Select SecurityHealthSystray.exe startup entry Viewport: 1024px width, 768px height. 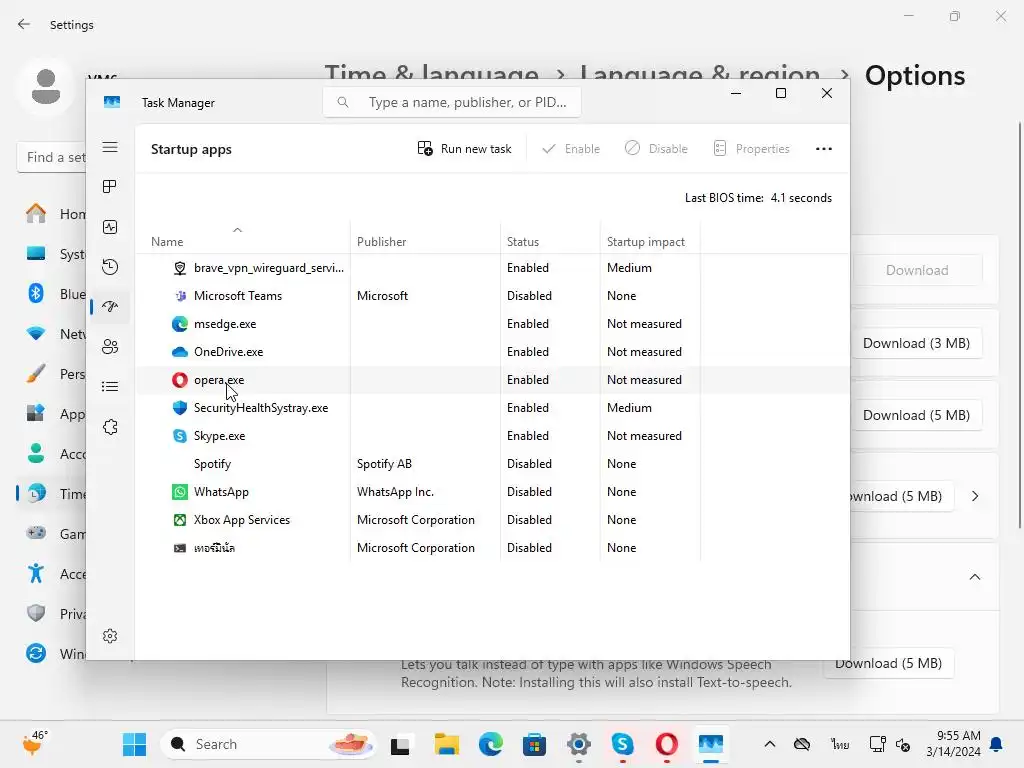point(492,408)
